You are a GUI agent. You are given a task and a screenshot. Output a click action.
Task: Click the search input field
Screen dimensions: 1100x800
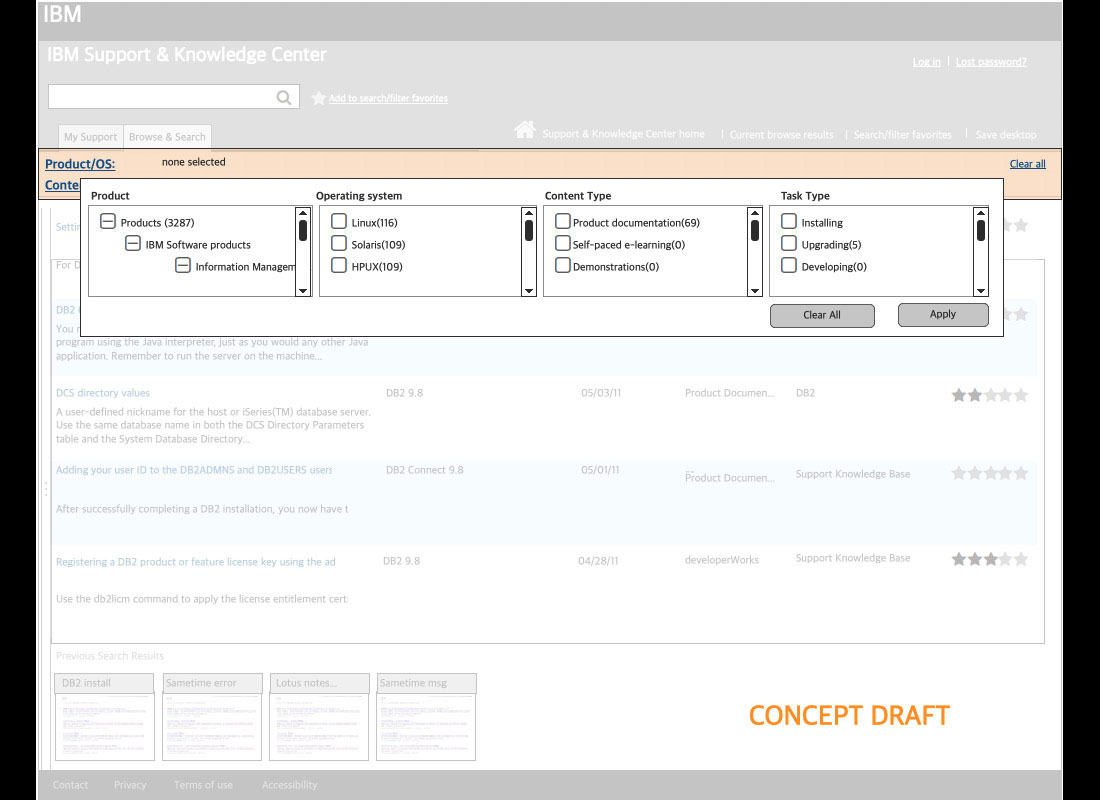(x=160, y=97)
